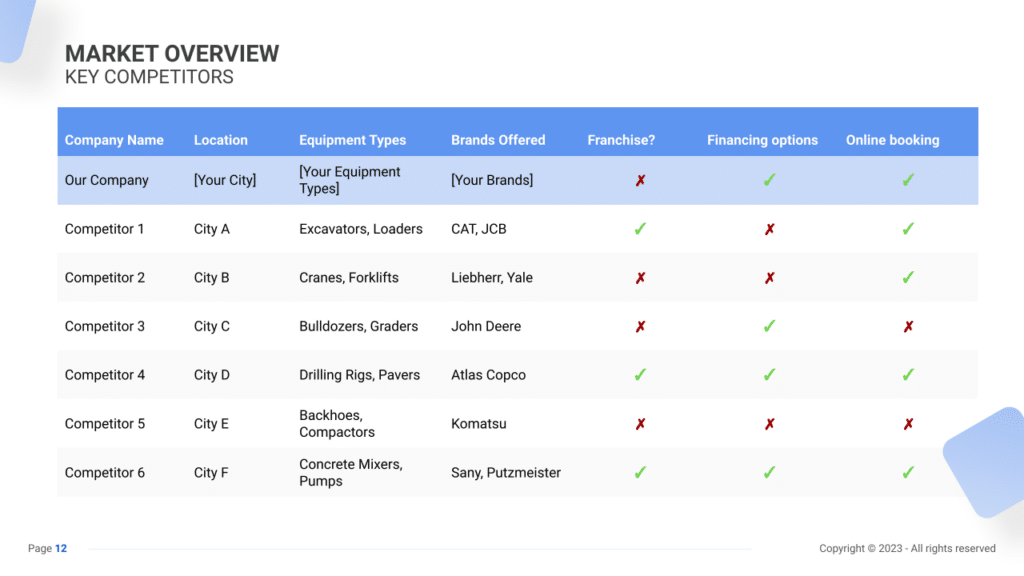The height and width of the screenshot is (576, 1024).
Task: Select Competitor 3 Financing options checkmark
Action: (x=769, y=326)
